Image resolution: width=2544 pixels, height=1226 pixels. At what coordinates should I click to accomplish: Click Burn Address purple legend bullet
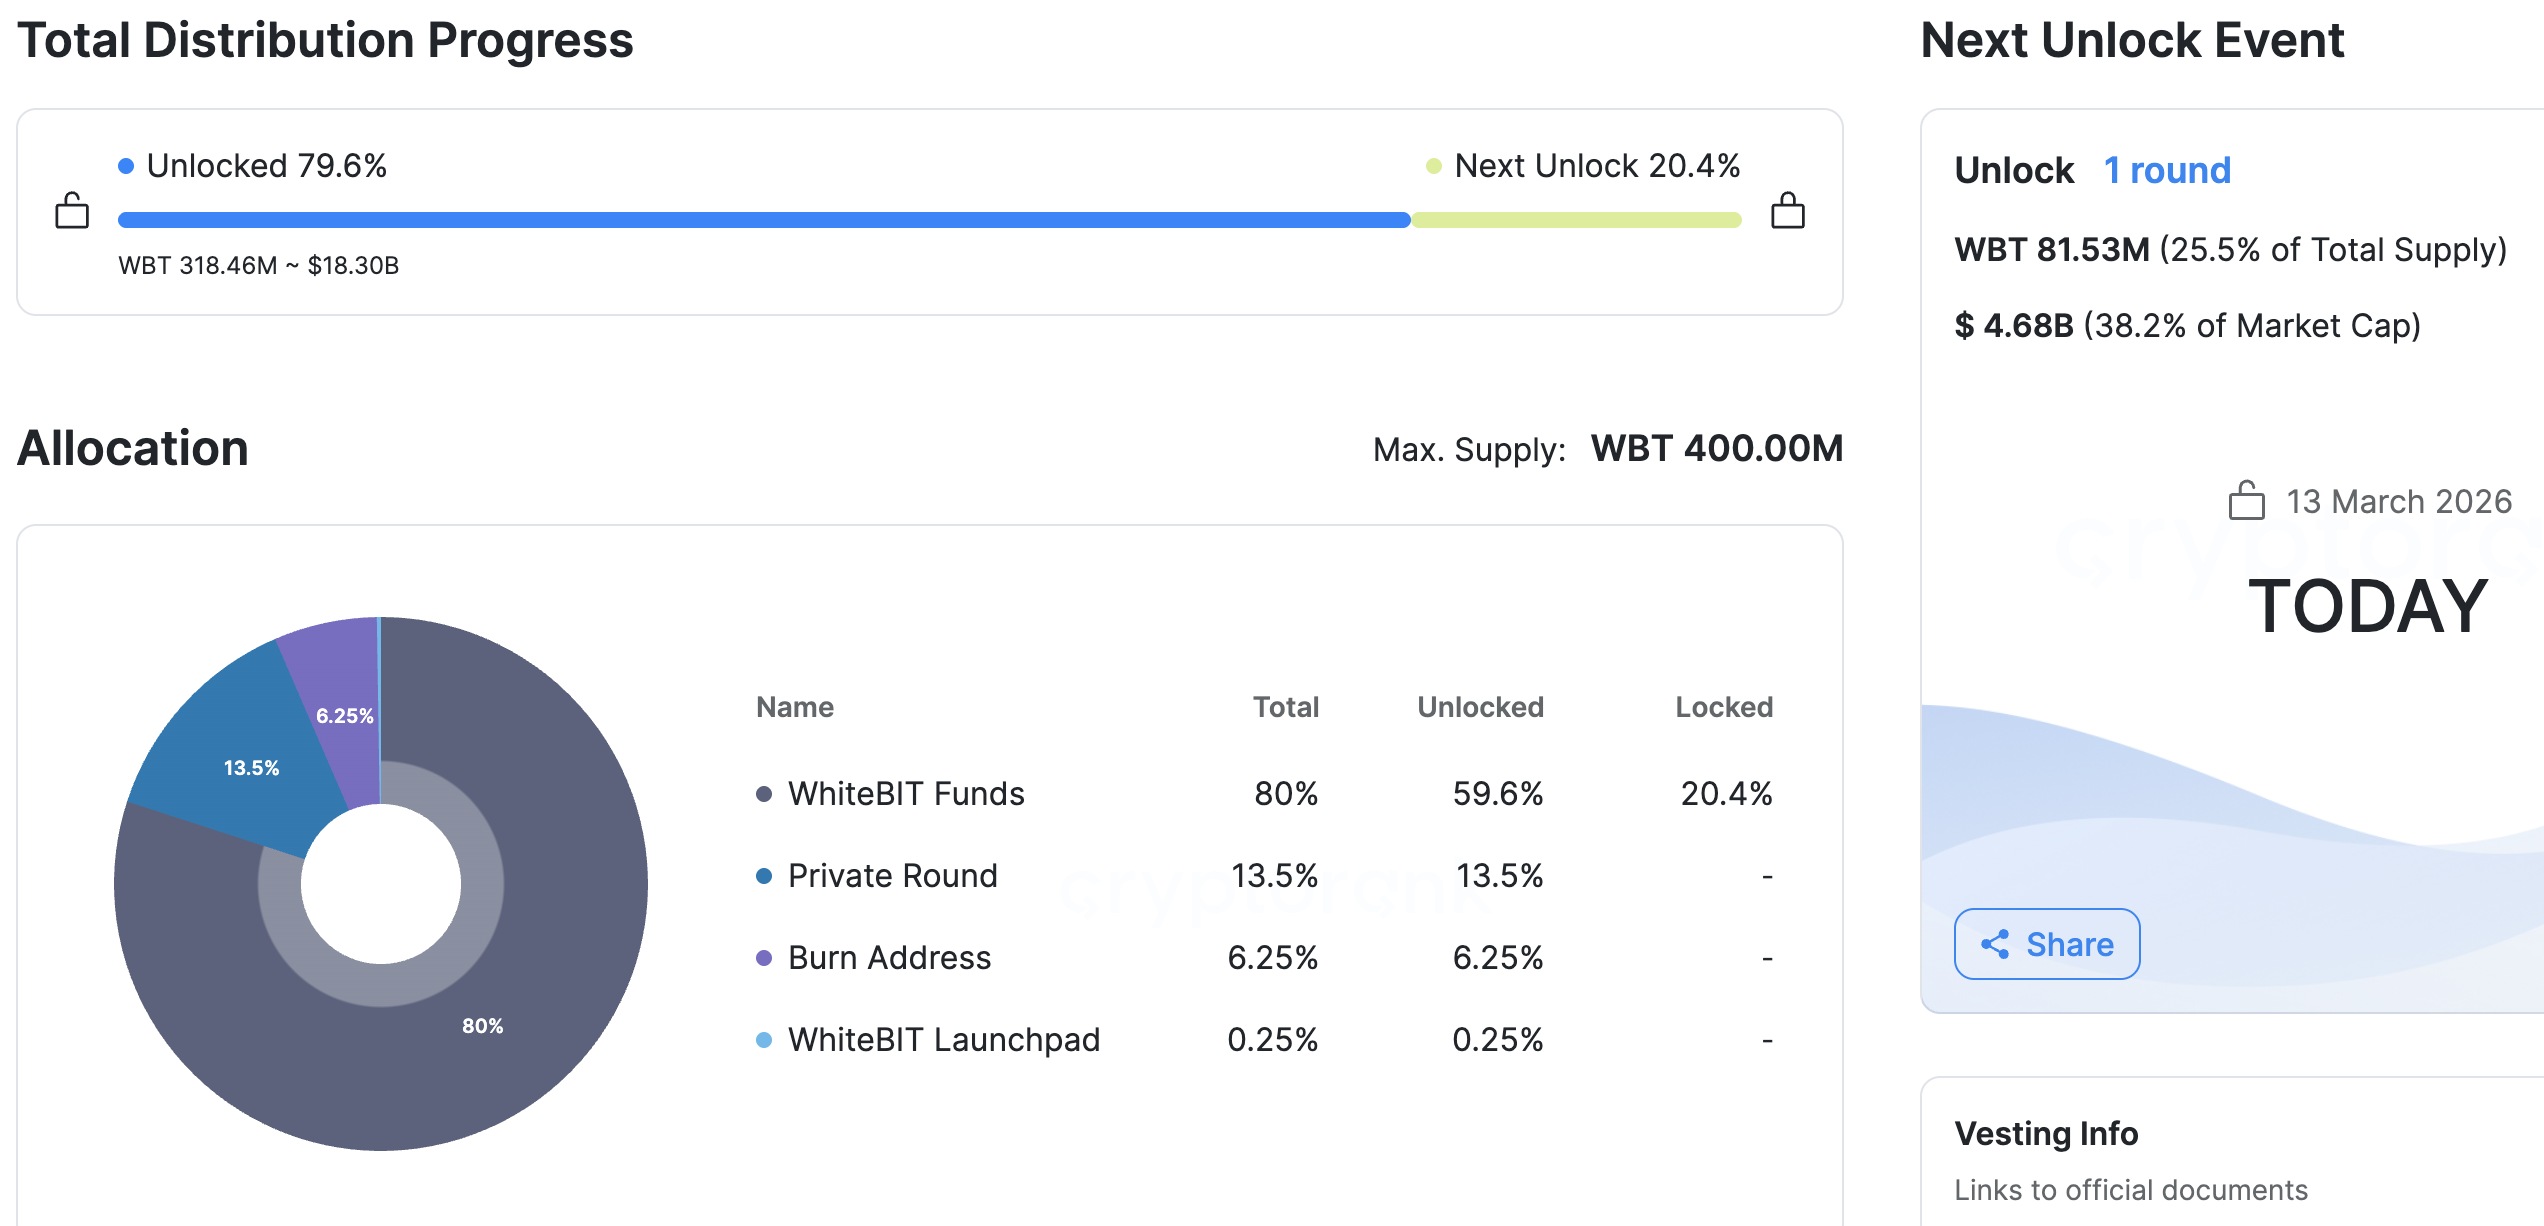pos(764,958)
